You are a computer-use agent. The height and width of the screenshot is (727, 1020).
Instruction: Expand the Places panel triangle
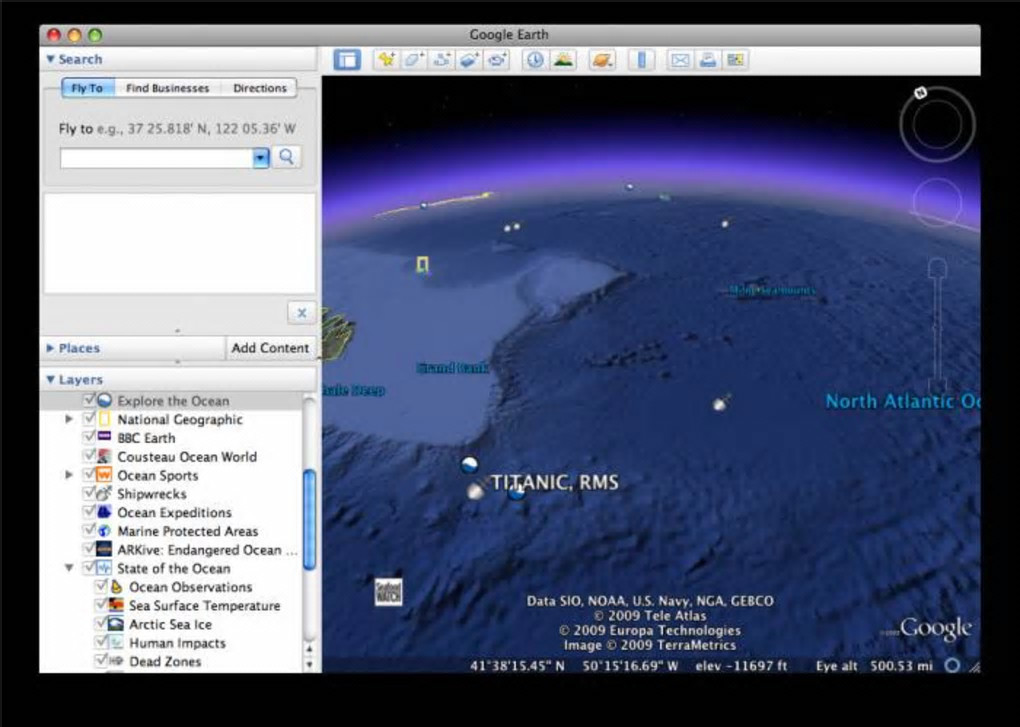[50, 349]
